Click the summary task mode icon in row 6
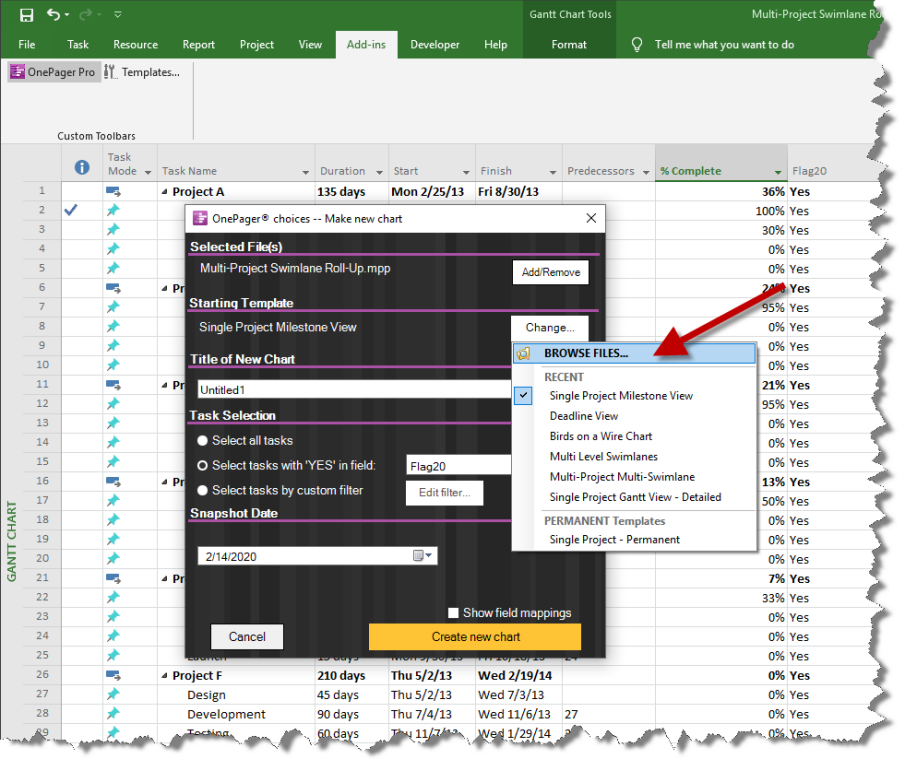Screen dimensions: 900x759 (113, 288)
